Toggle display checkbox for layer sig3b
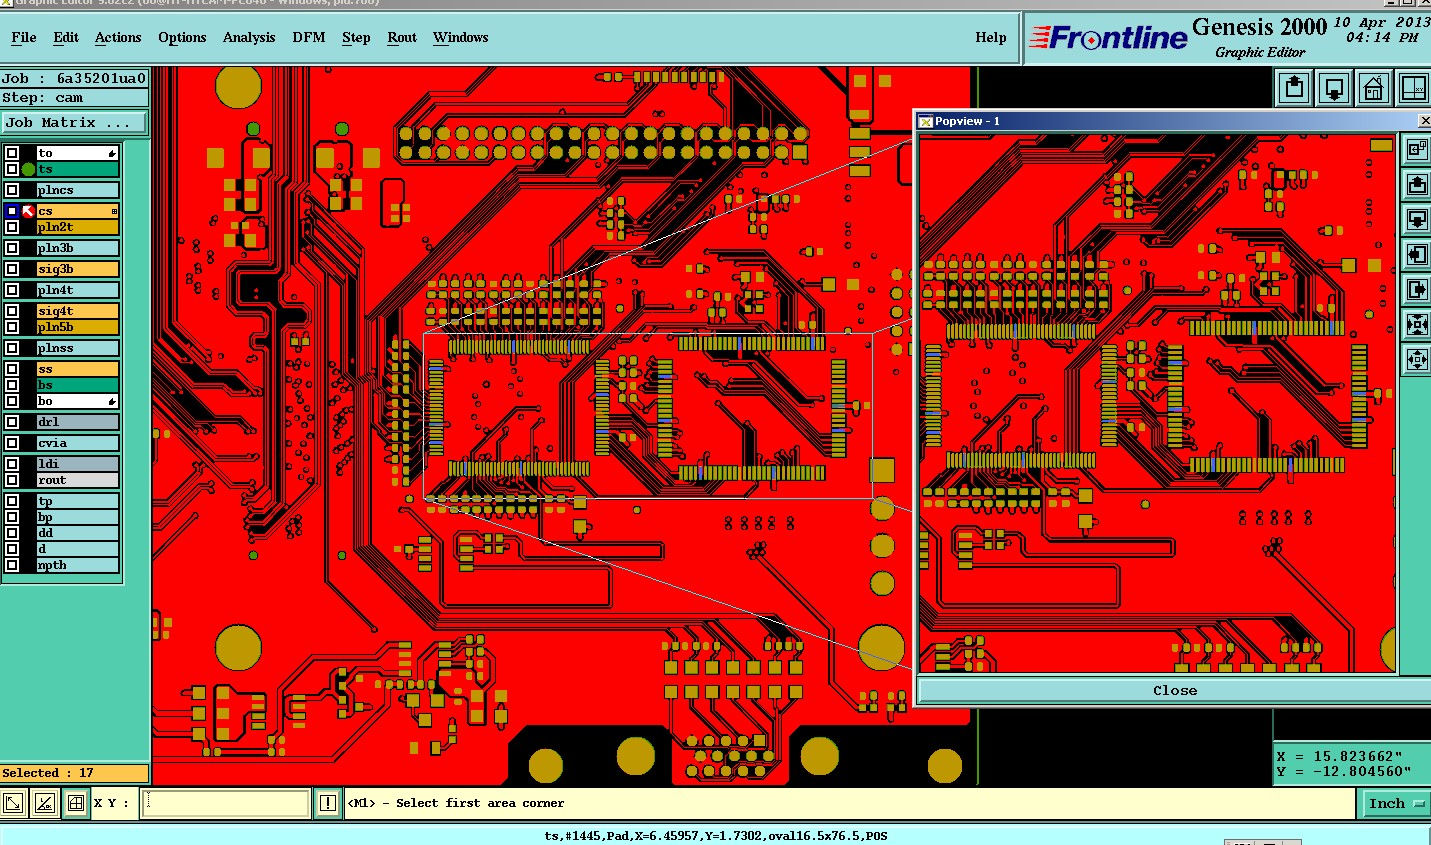This screenshot has height=845, width=1431. (12, 269)
